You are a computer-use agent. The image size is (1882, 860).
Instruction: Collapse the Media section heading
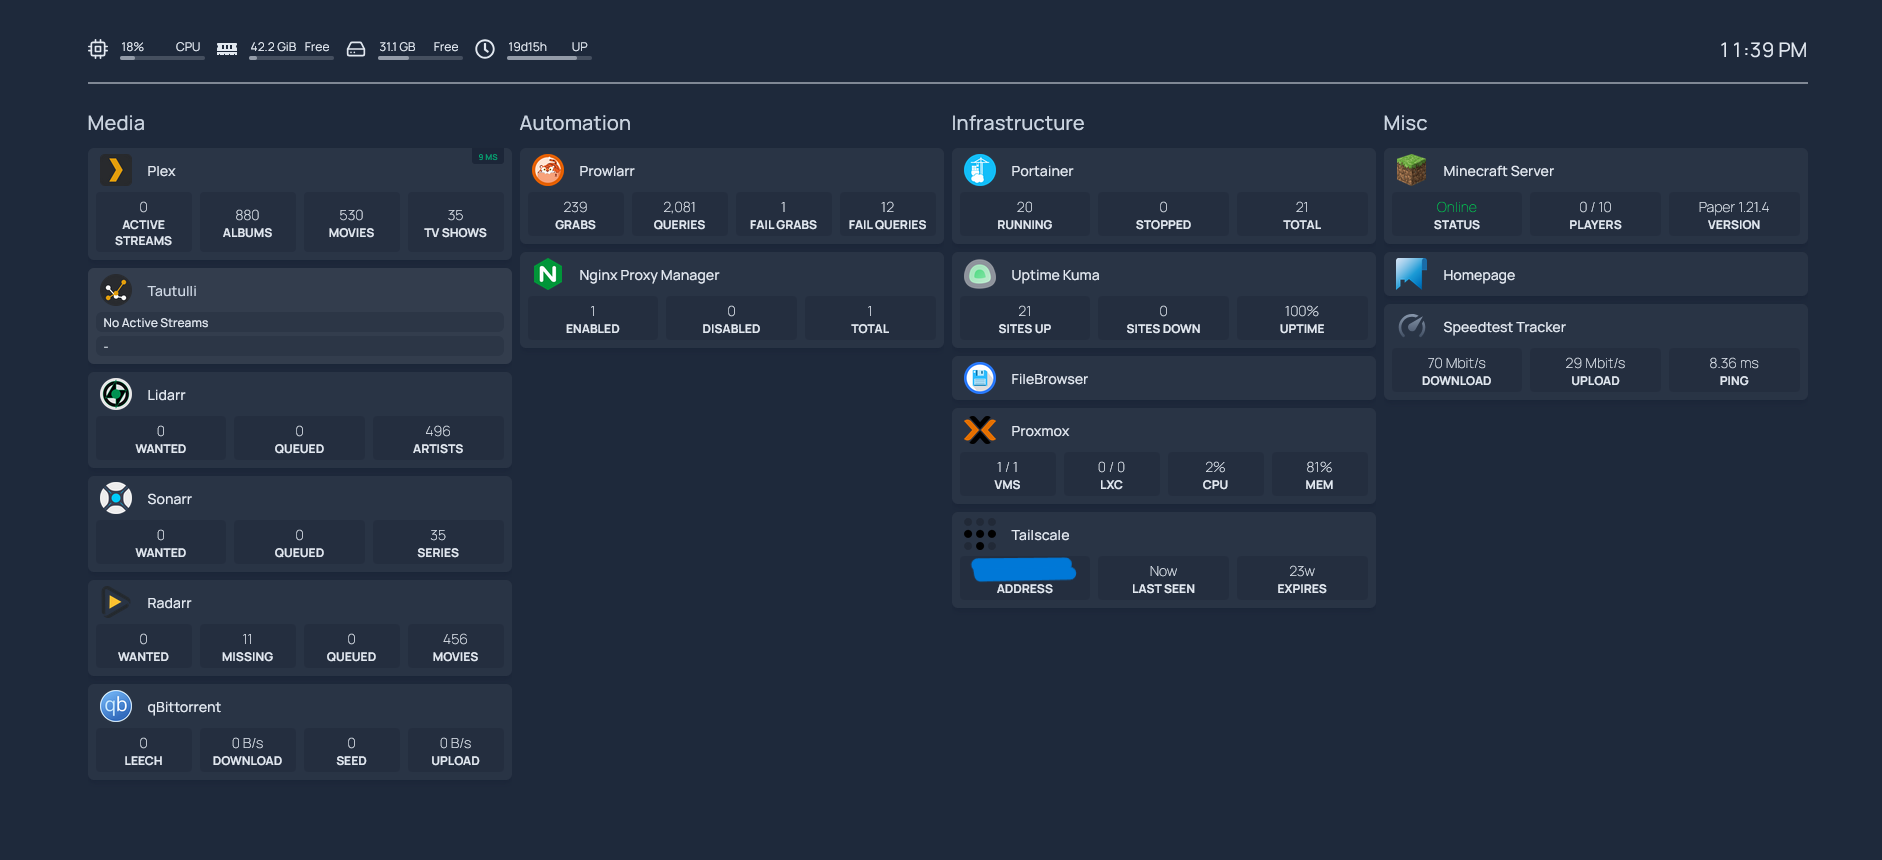pos(116,123)
